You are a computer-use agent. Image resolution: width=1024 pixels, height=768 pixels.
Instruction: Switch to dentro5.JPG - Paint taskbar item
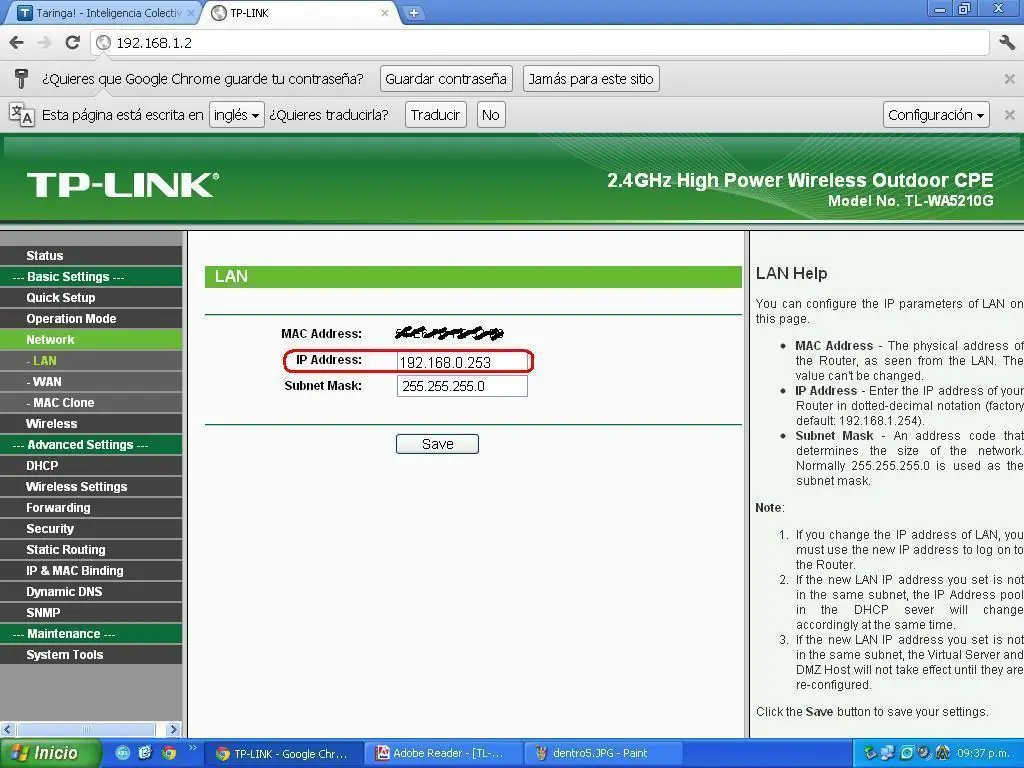603,754
